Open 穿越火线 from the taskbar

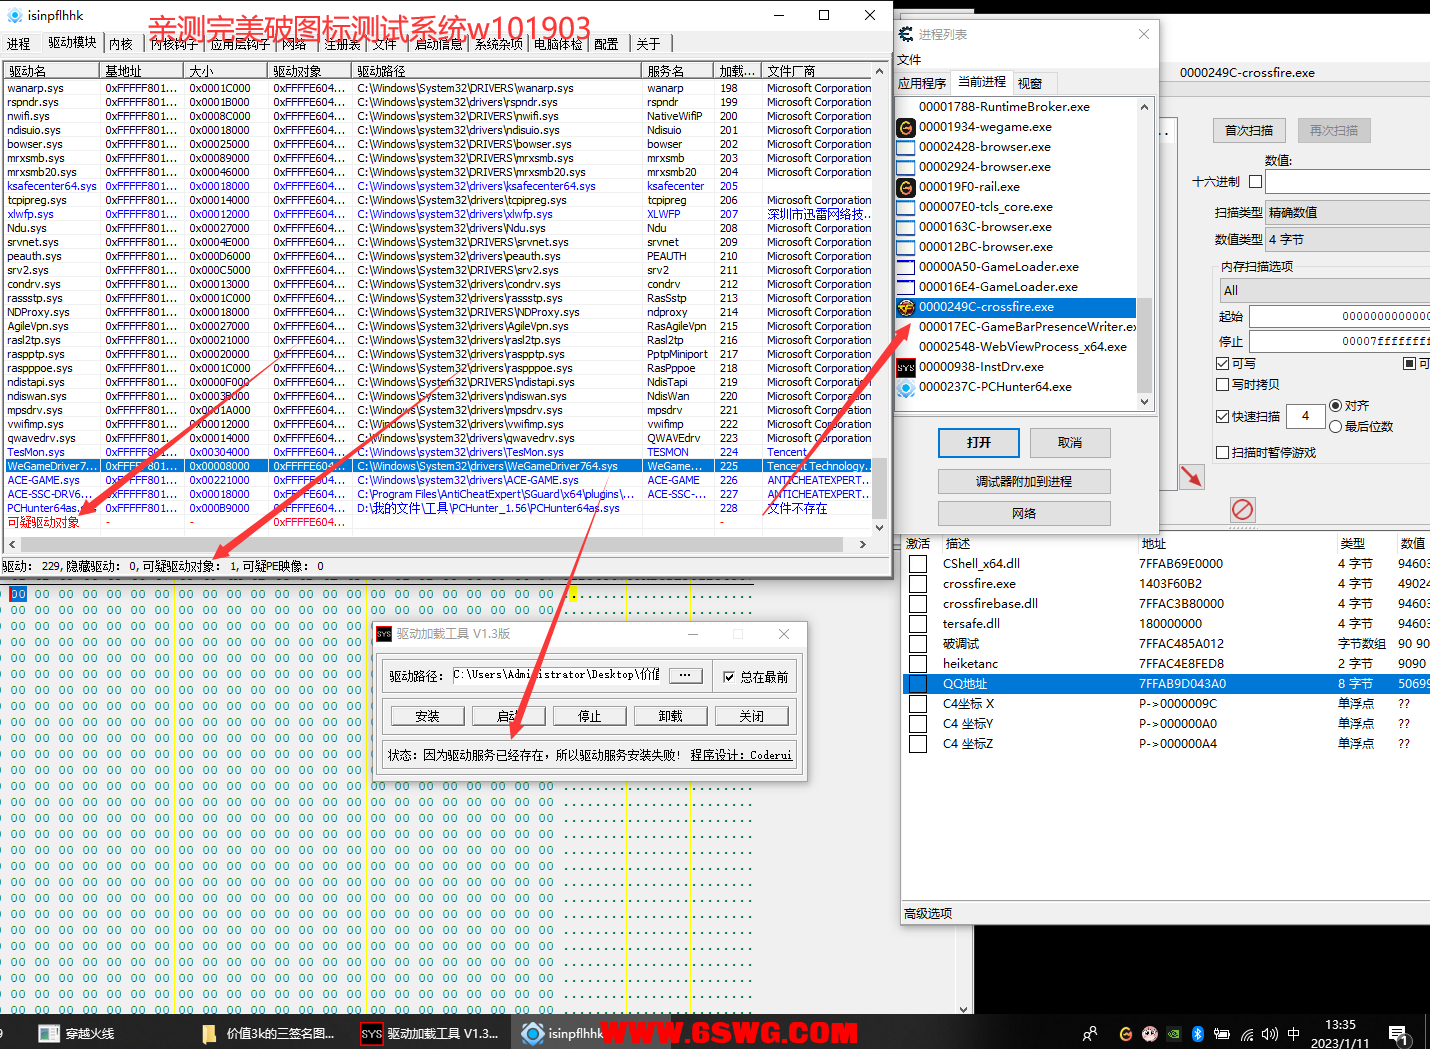pos(76,1033)
